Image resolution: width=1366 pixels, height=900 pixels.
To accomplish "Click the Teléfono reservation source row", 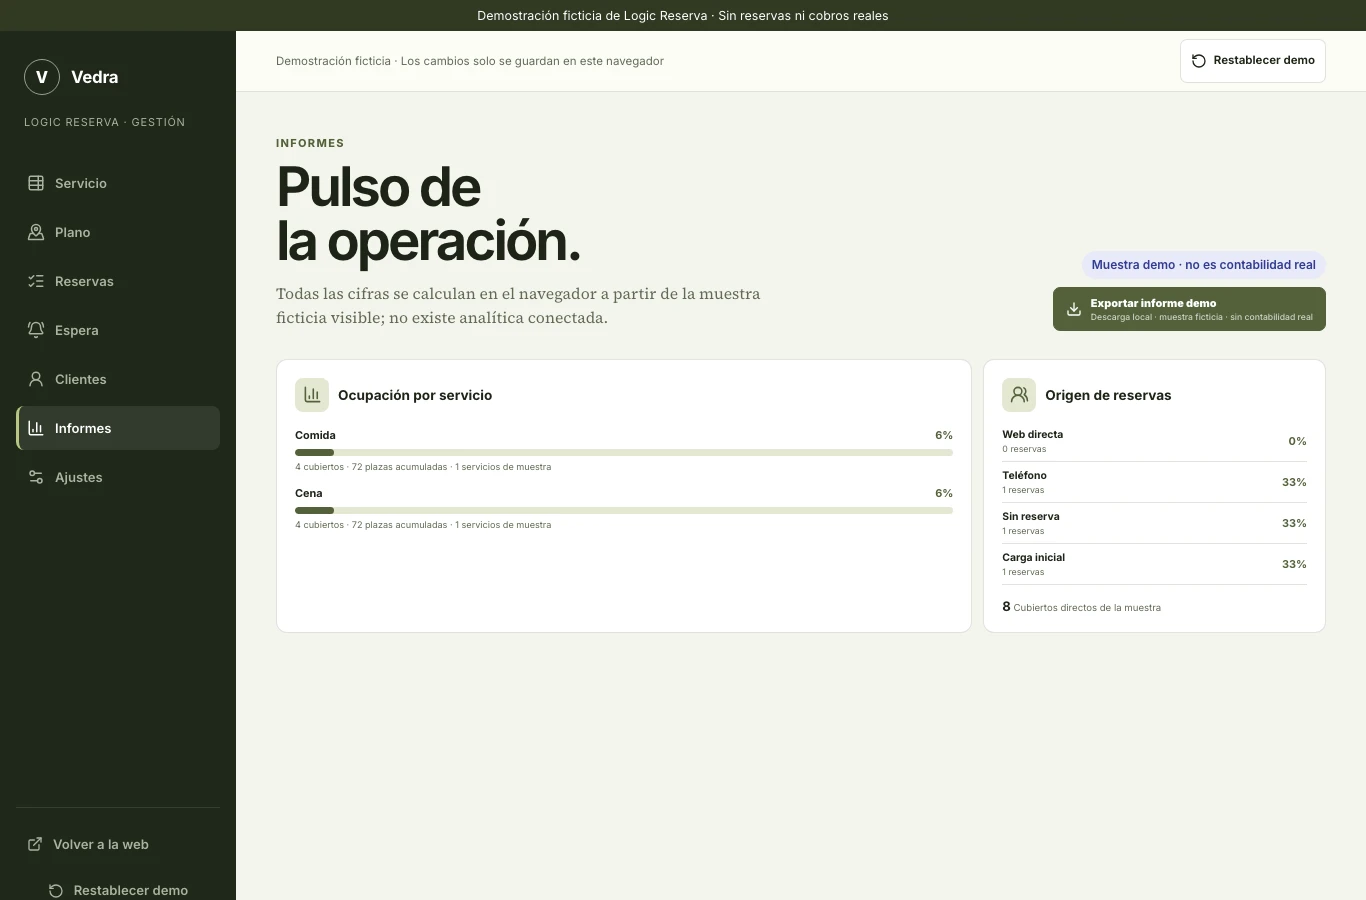I will (x=1154, y=482).
